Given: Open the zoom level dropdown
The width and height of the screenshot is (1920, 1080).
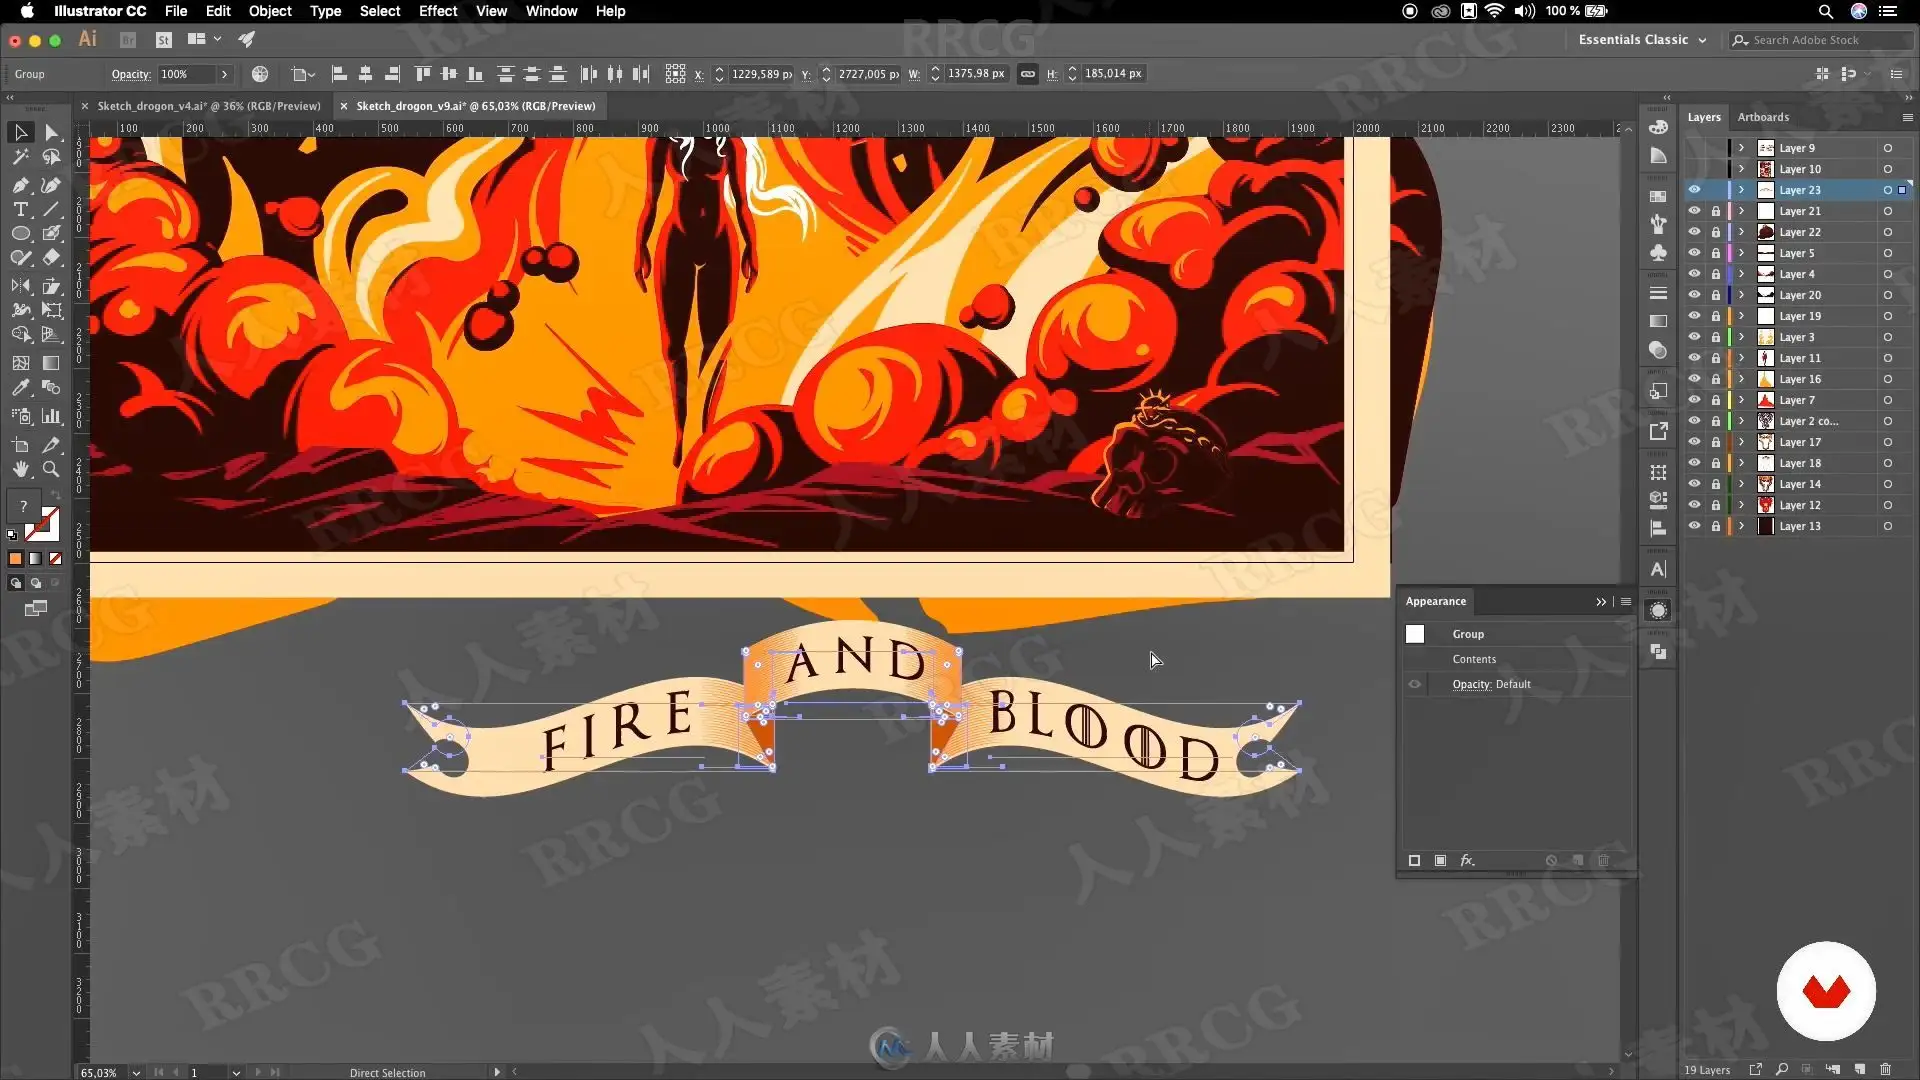Looking at the screenshot, I should click(136, 1072).
